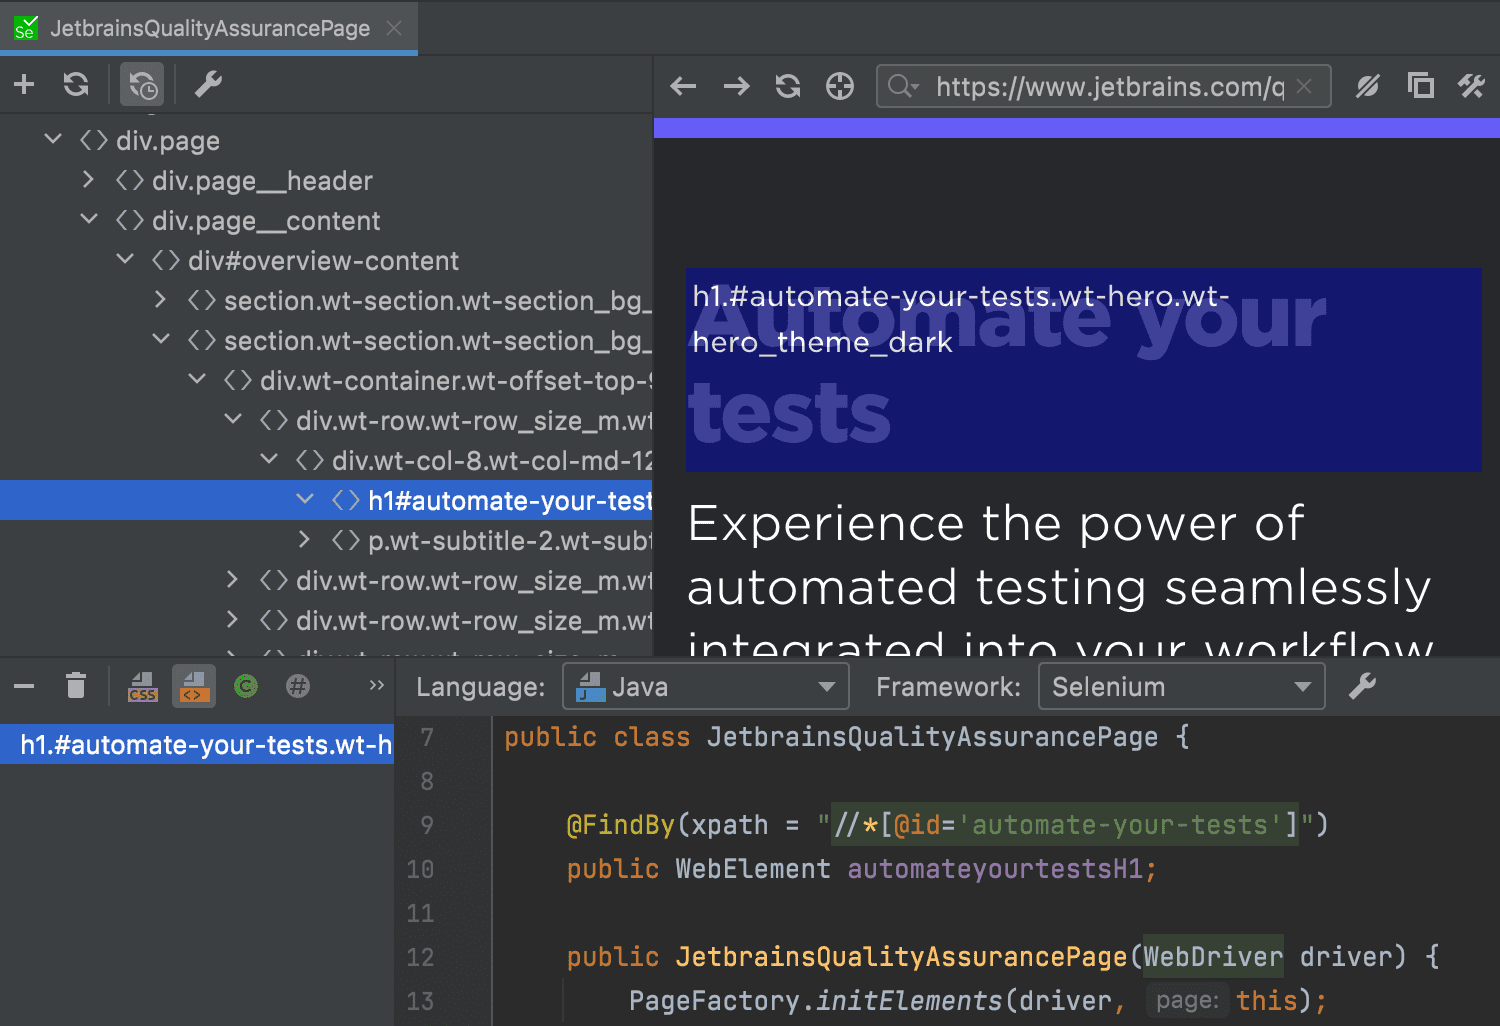Select the p.wt-subtitle-2.wt-subt tree row

[326, 540]
